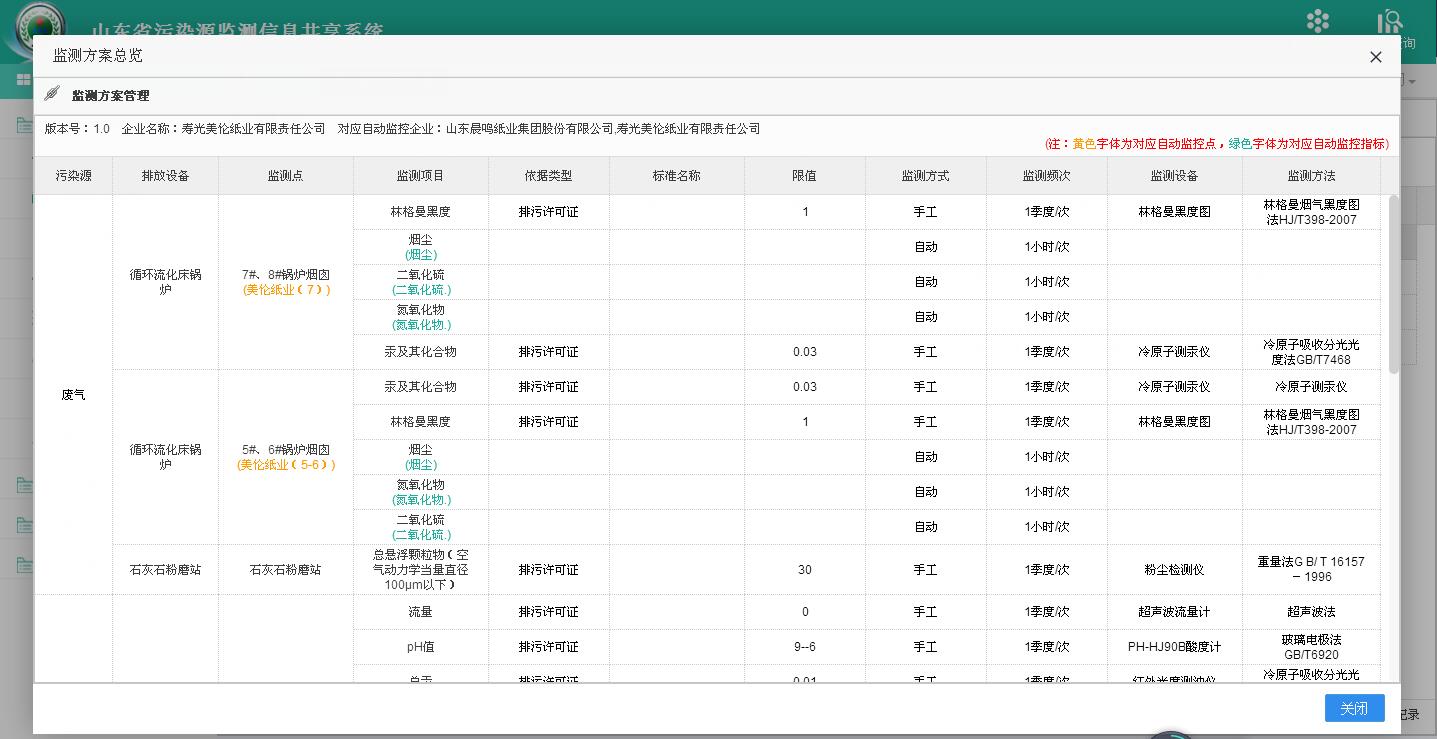The height and width of the screenshot is (739, 1437).
Task: Click the data query search icon top right
Action: [x=1390, y=19]
